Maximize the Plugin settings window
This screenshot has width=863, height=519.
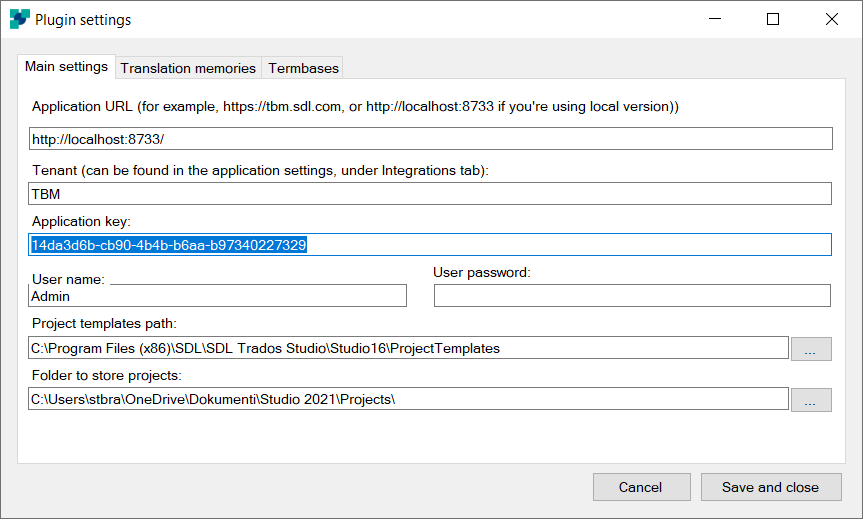pyautogui.click(x=773, y=19)
